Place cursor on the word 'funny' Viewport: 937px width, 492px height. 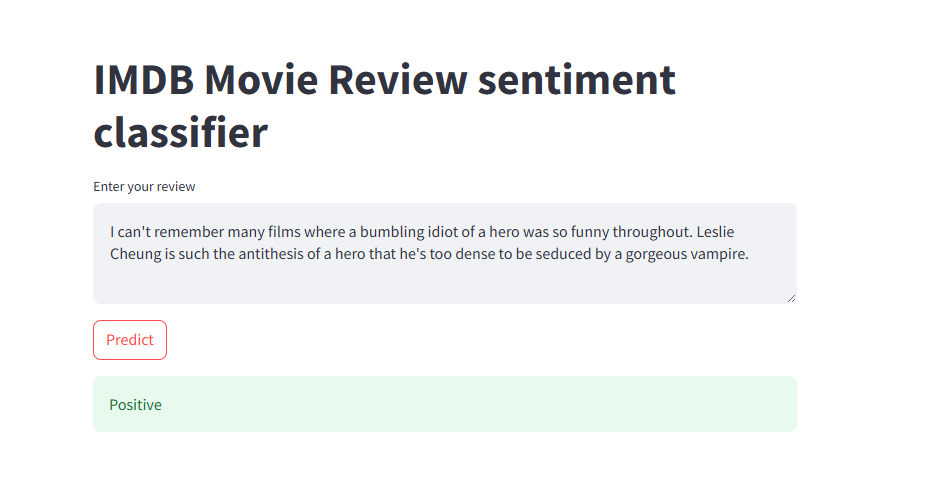coord(589,232)
